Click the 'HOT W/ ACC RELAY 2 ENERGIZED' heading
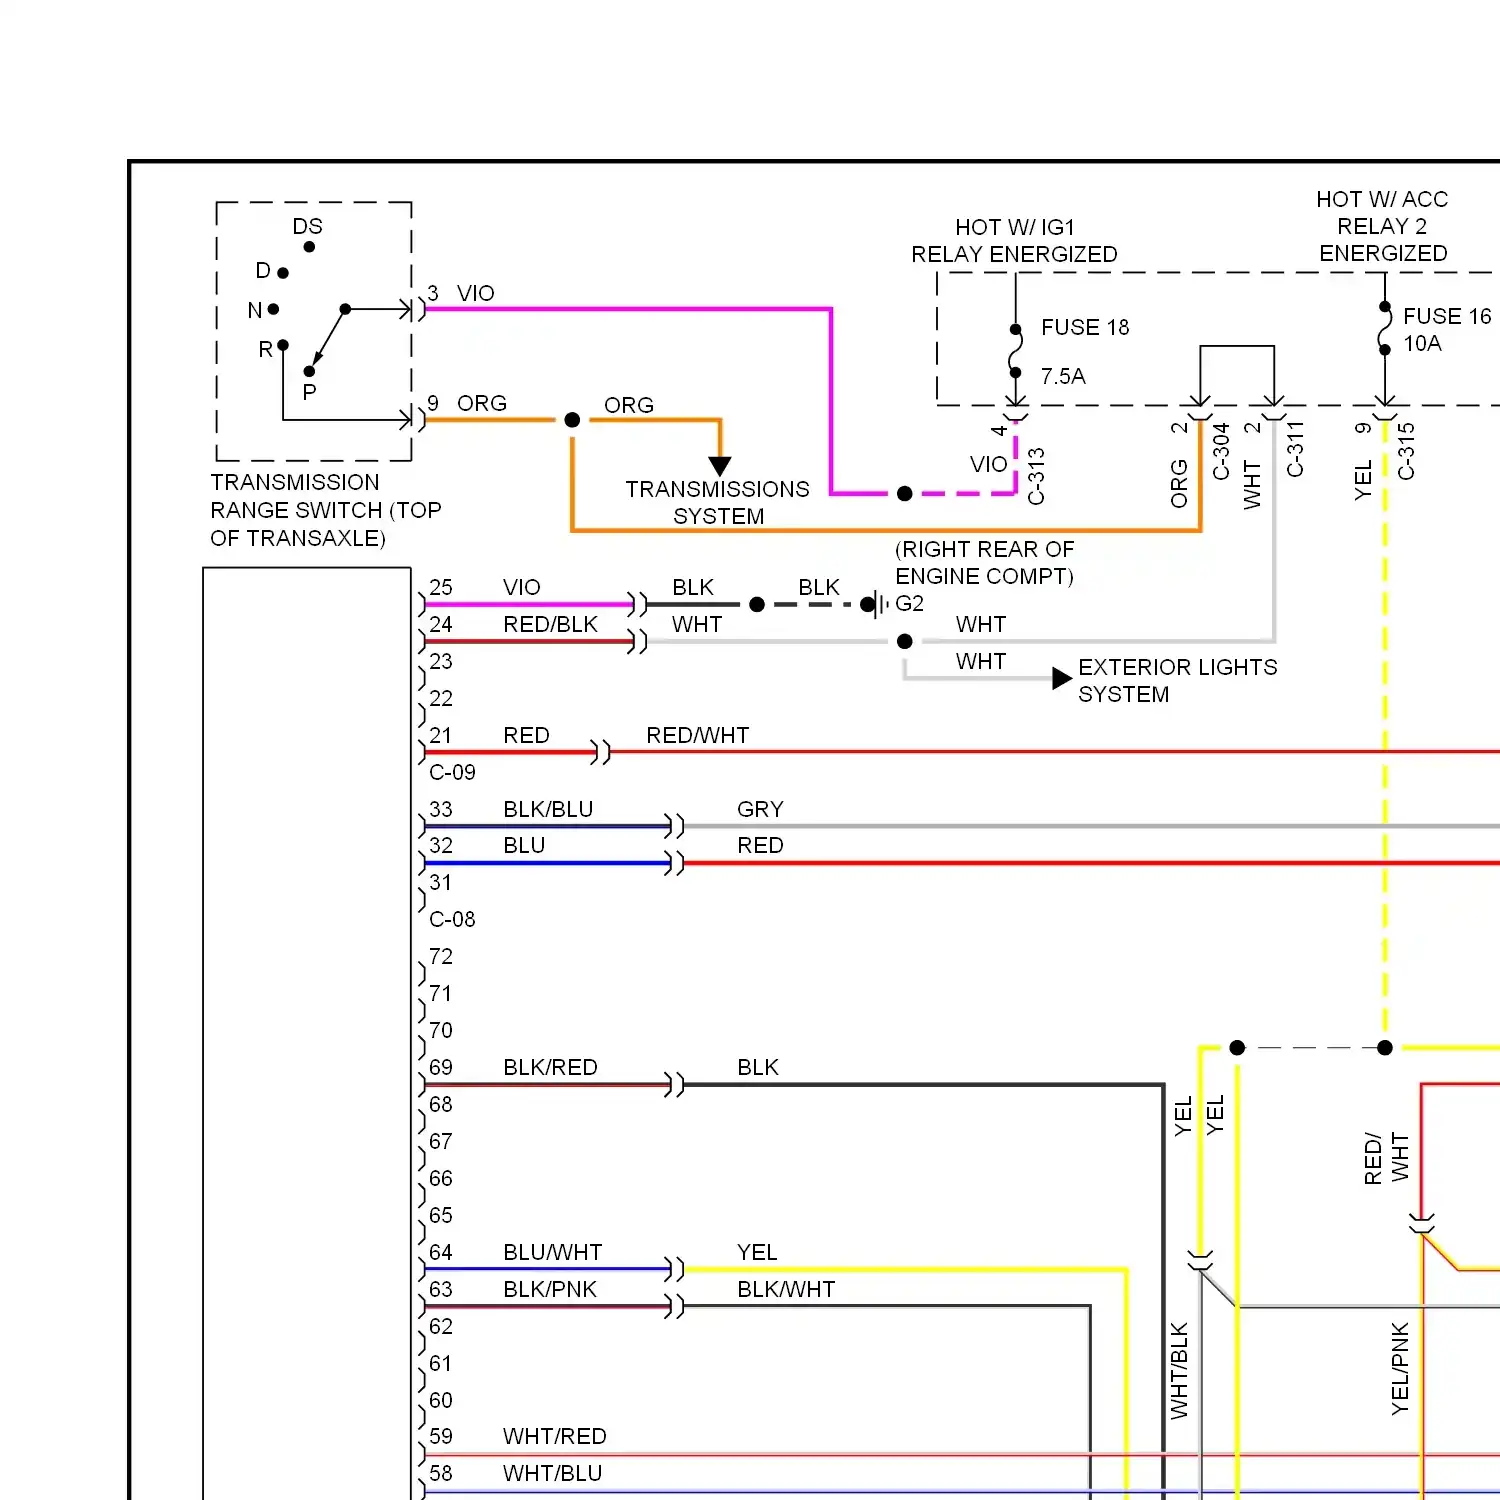The height and width of the screenshot is (1500, 1500). [1383, 226]
